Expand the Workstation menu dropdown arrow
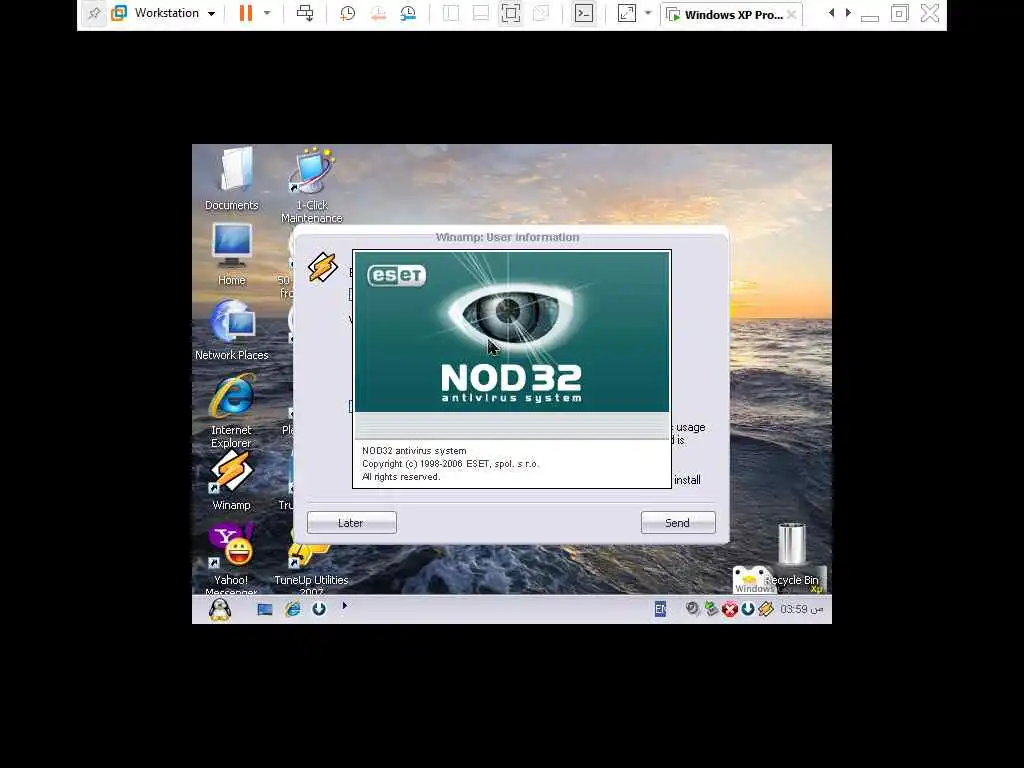This screenshot has height=768, width=1024. click(x=212, y=14)
